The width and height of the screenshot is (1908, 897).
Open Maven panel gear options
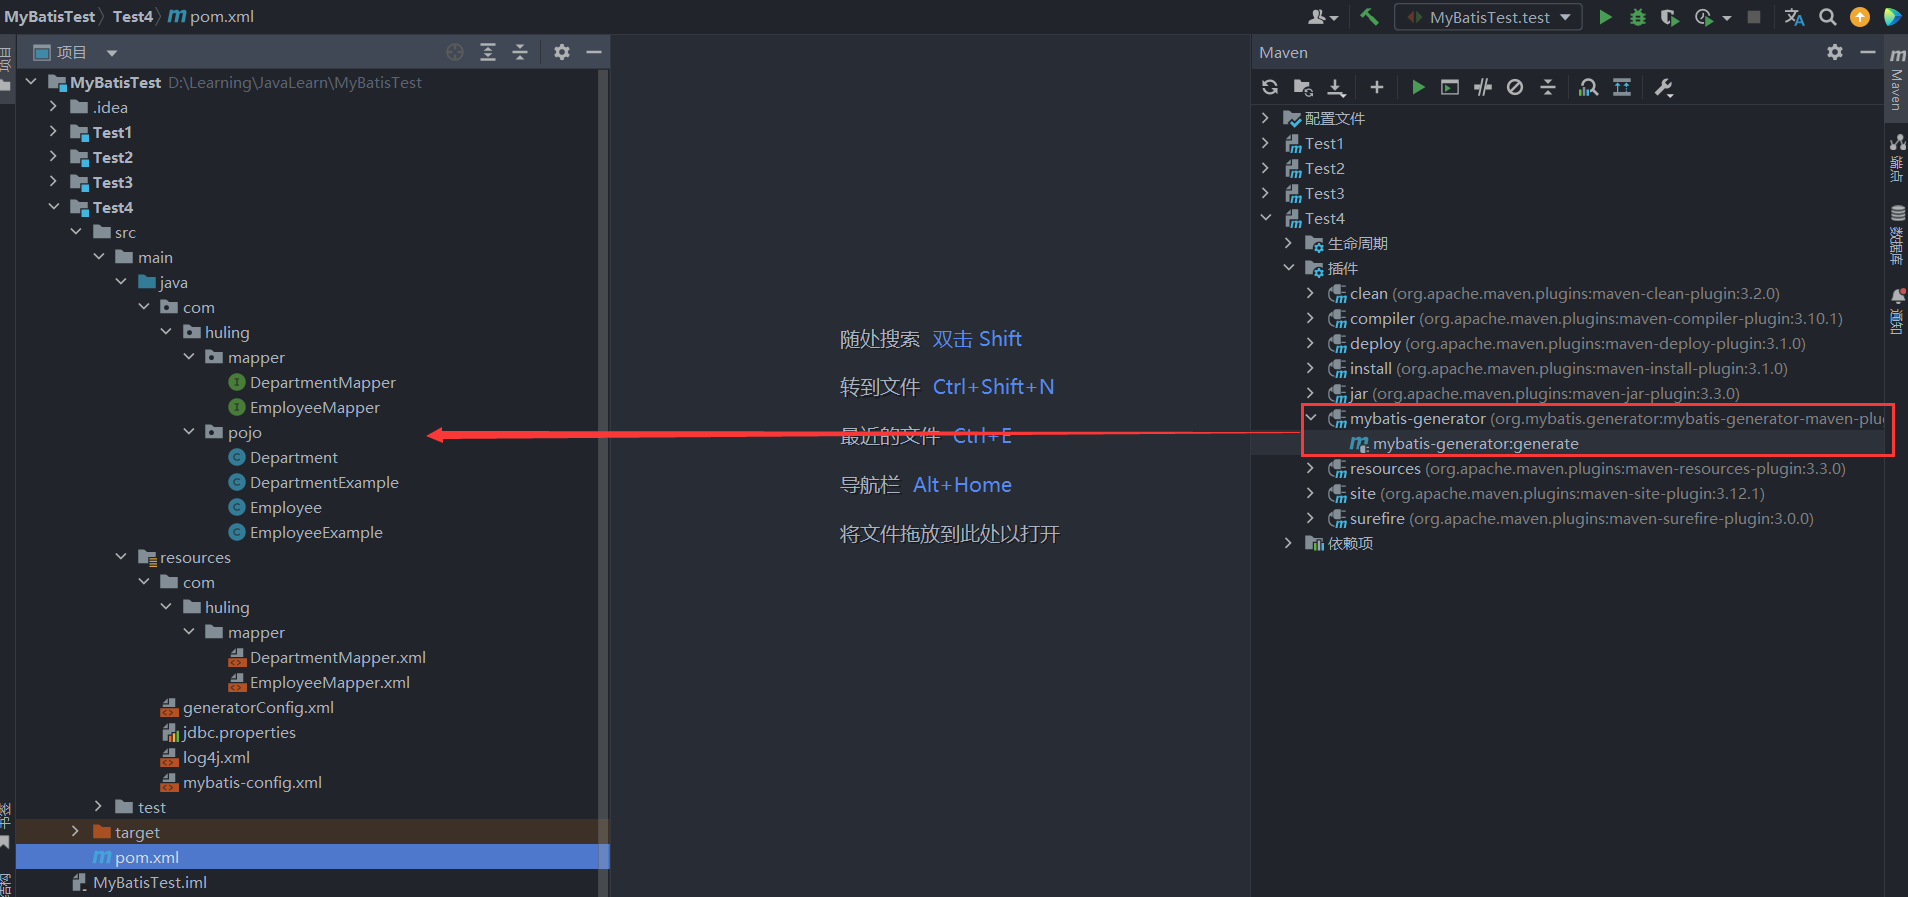click(x=1835, y=52)
